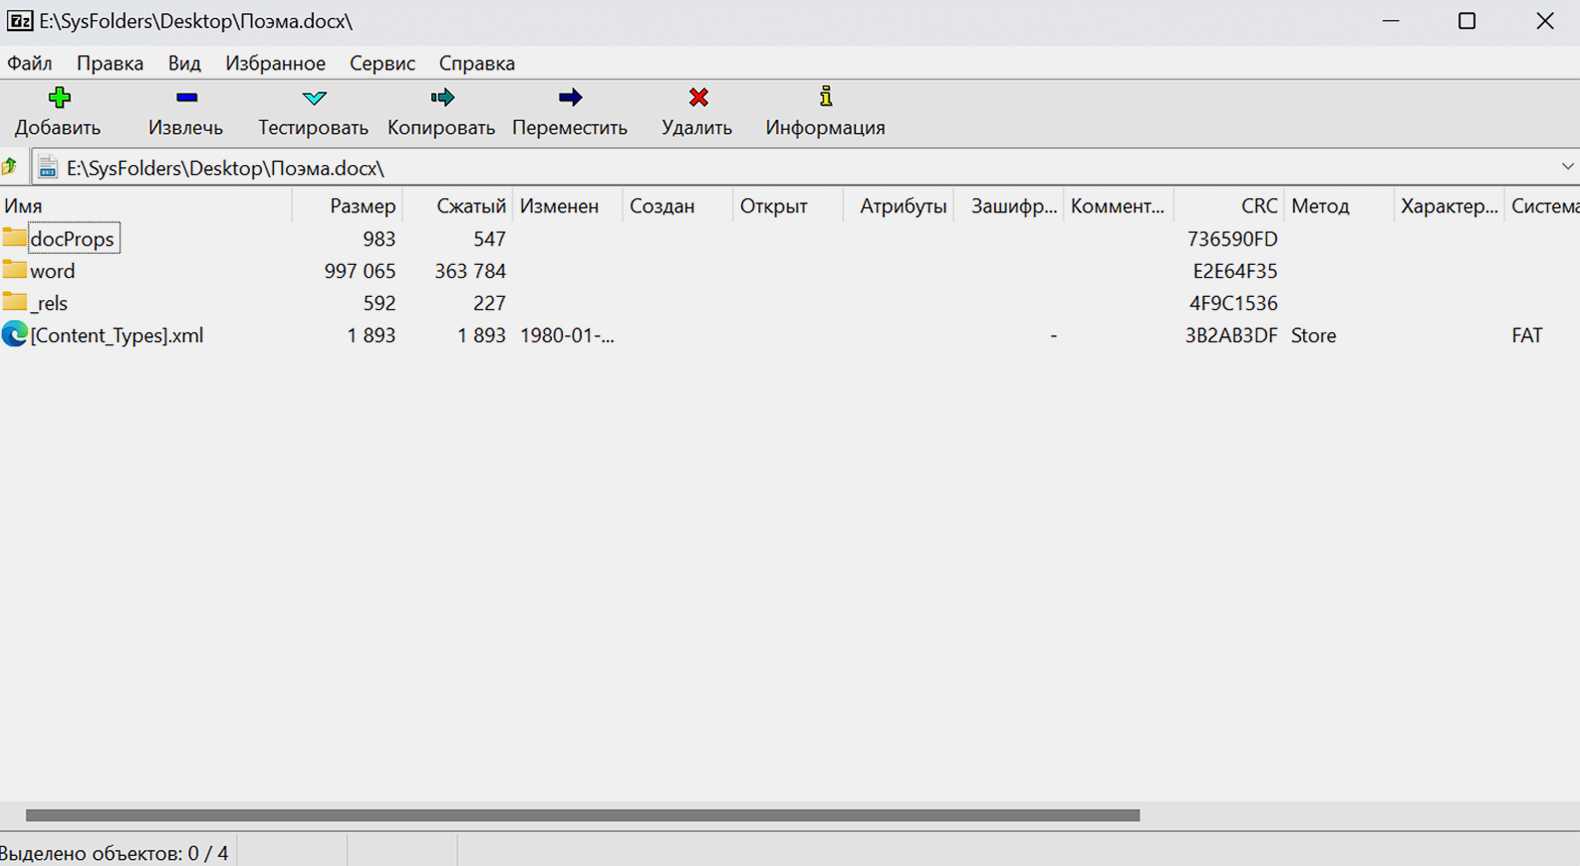This screenshot has height=866, width=1580.
Task: Go up one folder level icon
Action: click(11, 167)
